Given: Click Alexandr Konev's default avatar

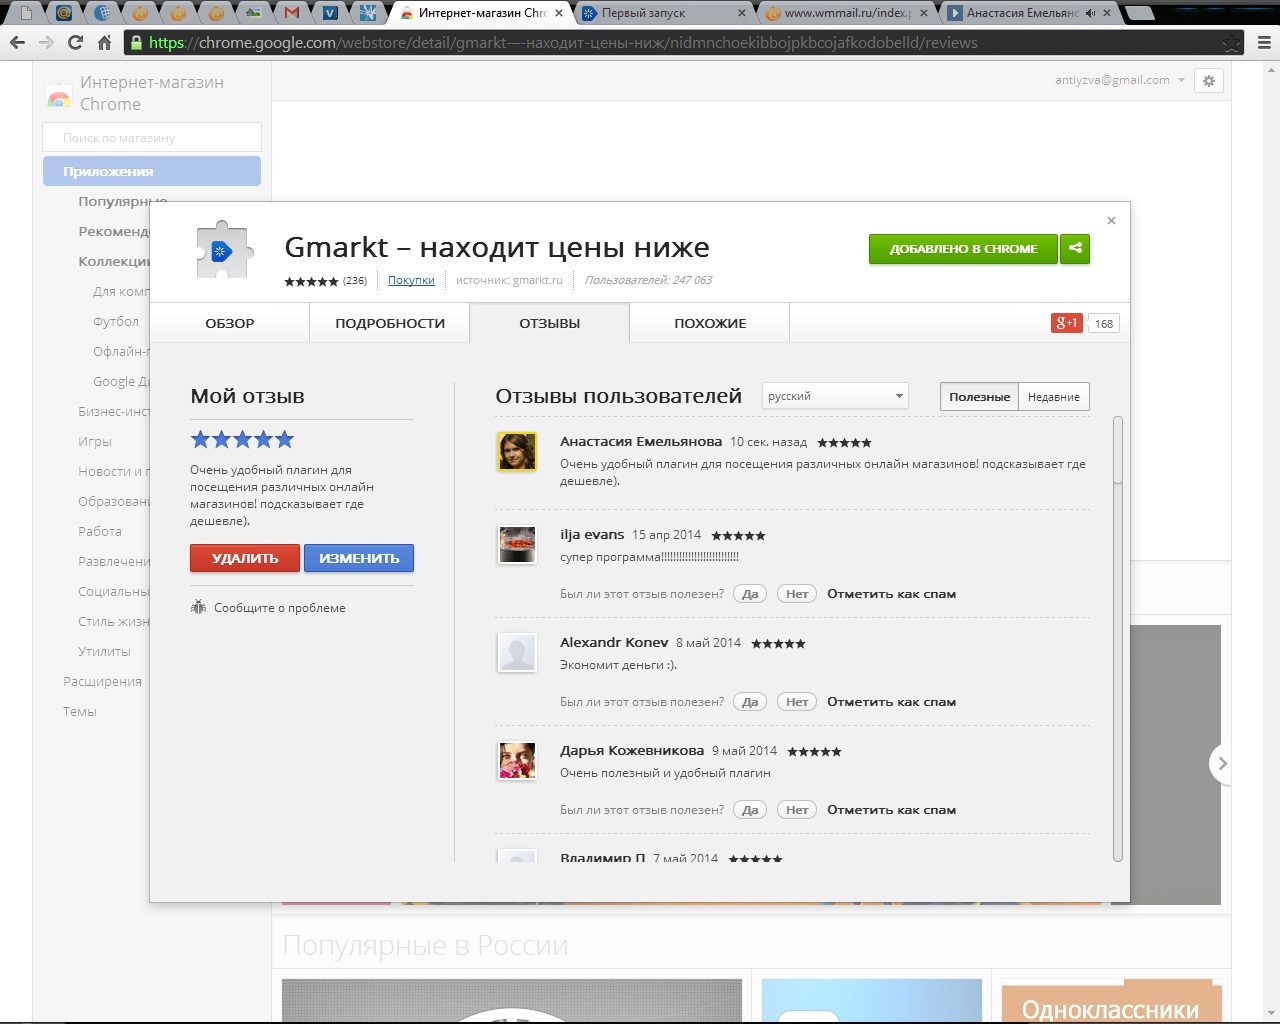Looking at the screenshot, I should (517, 653).
